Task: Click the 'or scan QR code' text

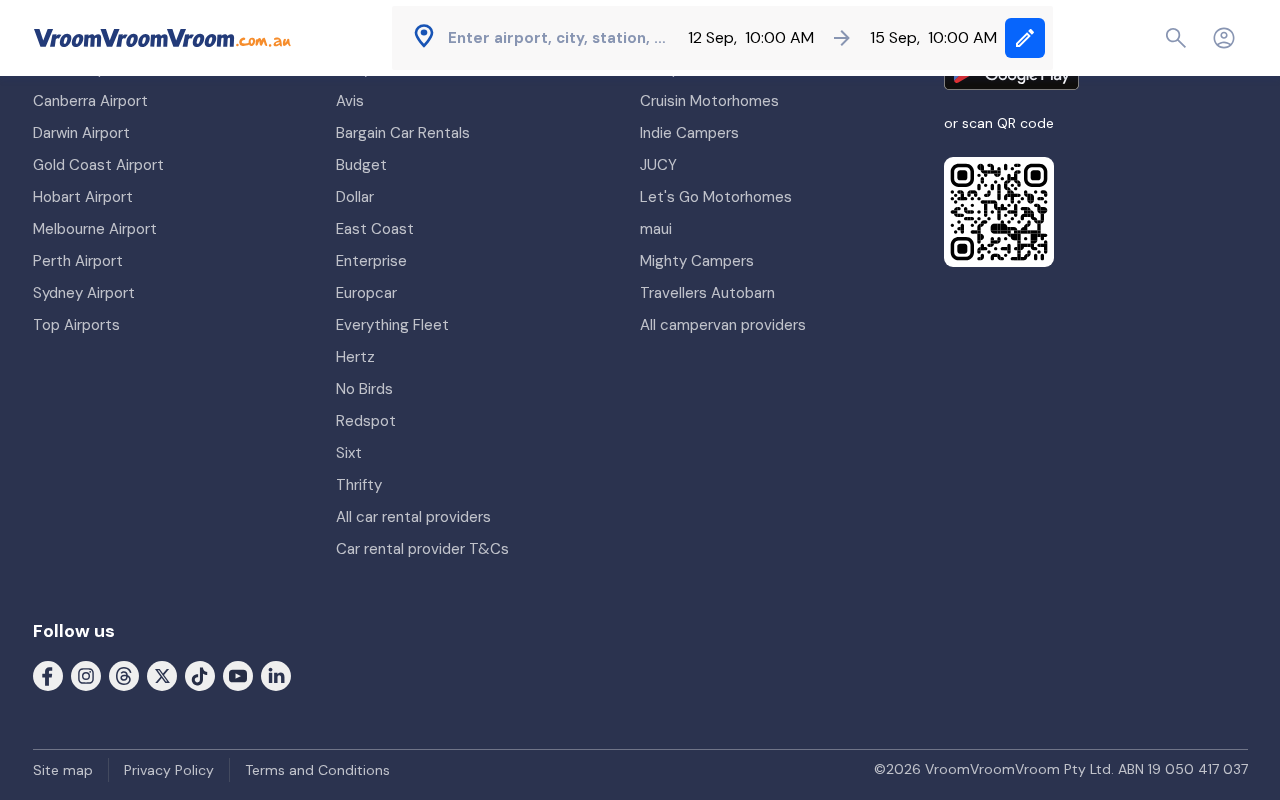Action: coord(999,123)
